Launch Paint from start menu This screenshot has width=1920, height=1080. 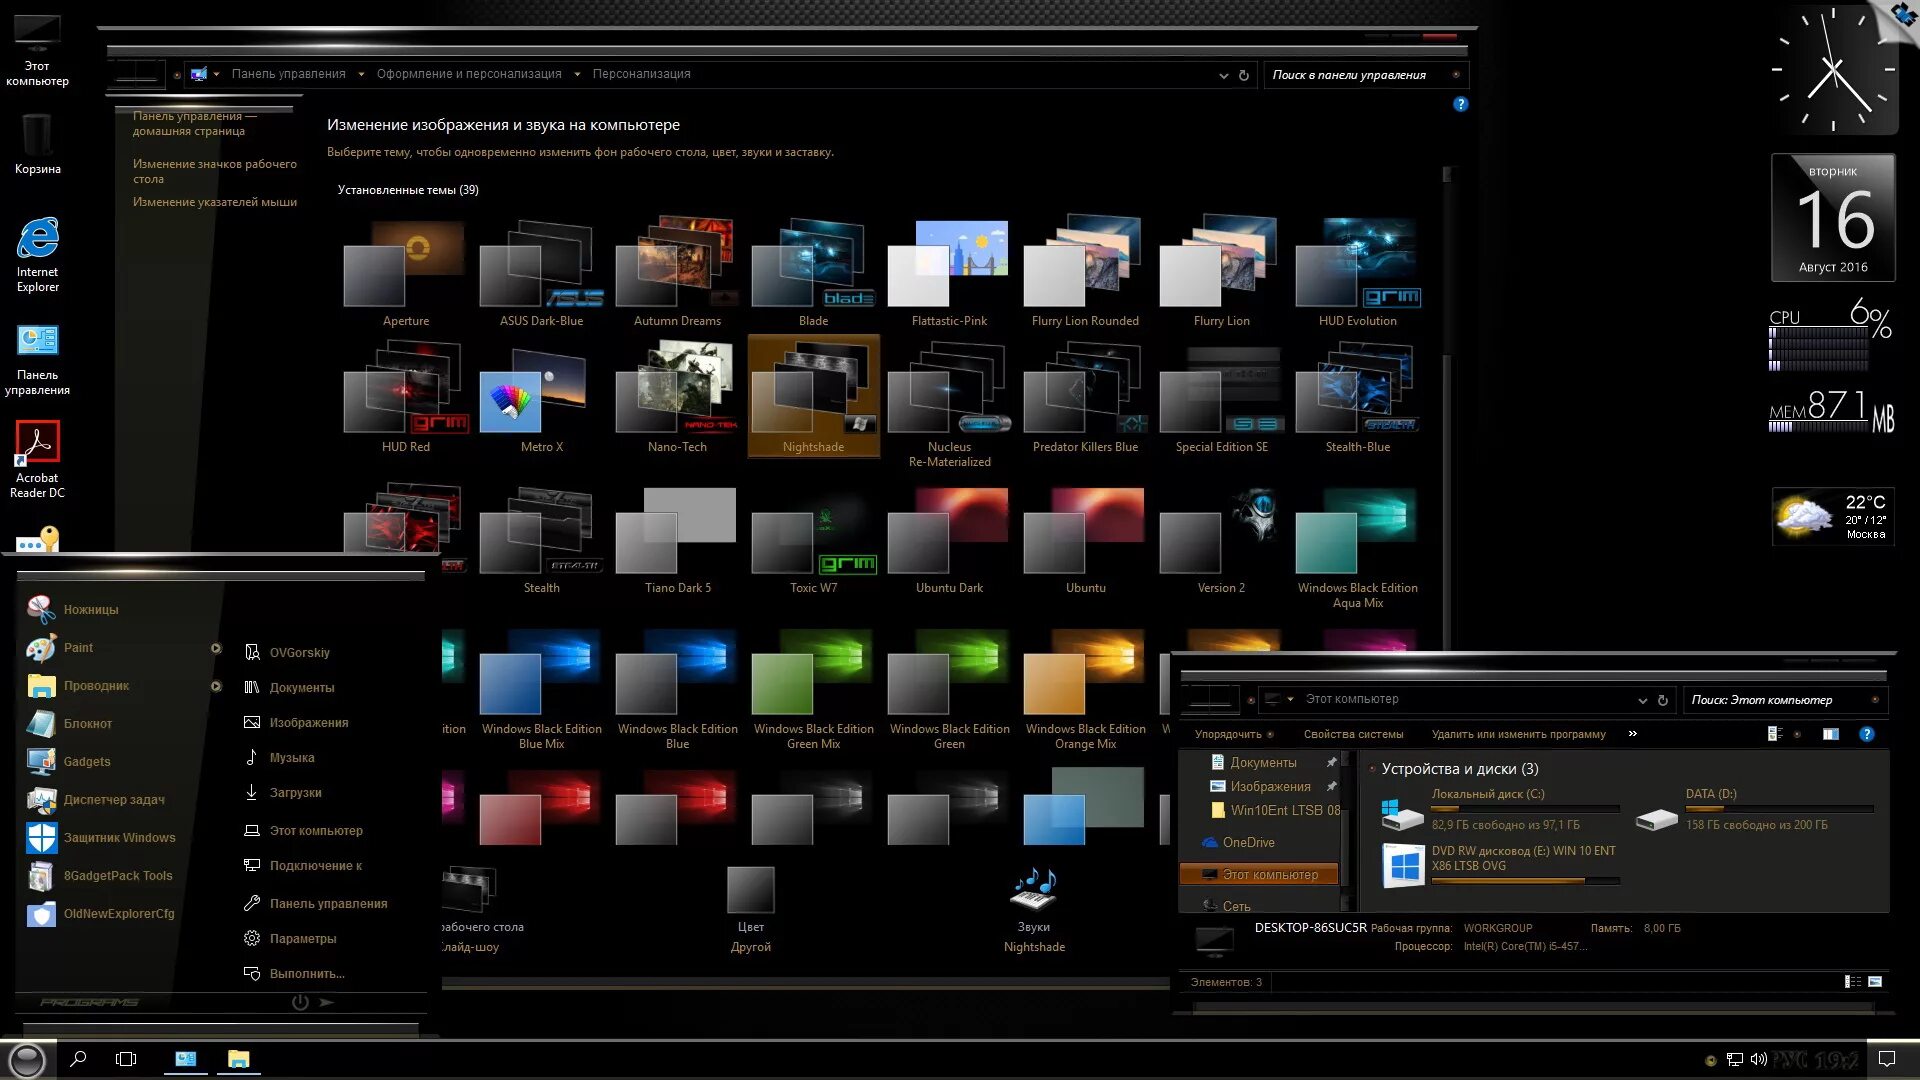point(78,648)
